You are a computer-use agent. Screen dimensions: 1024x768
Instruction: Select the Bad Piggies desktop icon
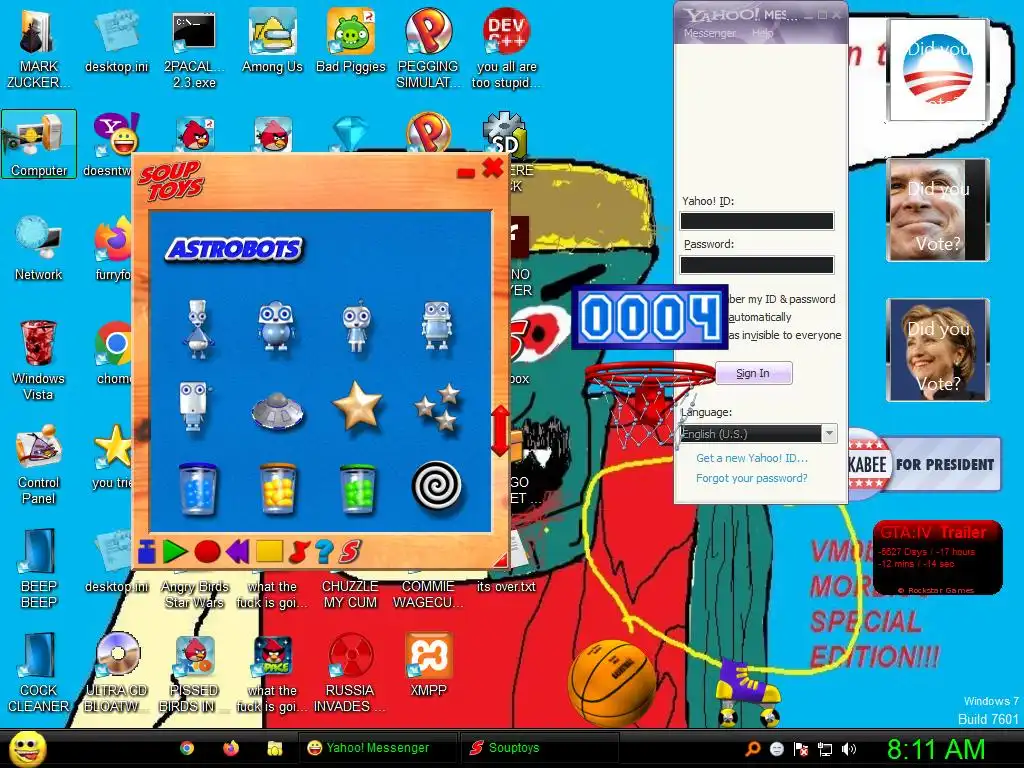point(351,40)
